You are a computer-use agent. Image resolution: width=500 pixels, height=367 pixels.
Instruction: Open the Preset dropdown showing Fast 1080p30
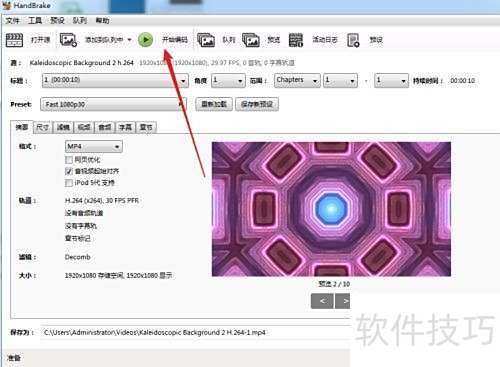point(113,104)
